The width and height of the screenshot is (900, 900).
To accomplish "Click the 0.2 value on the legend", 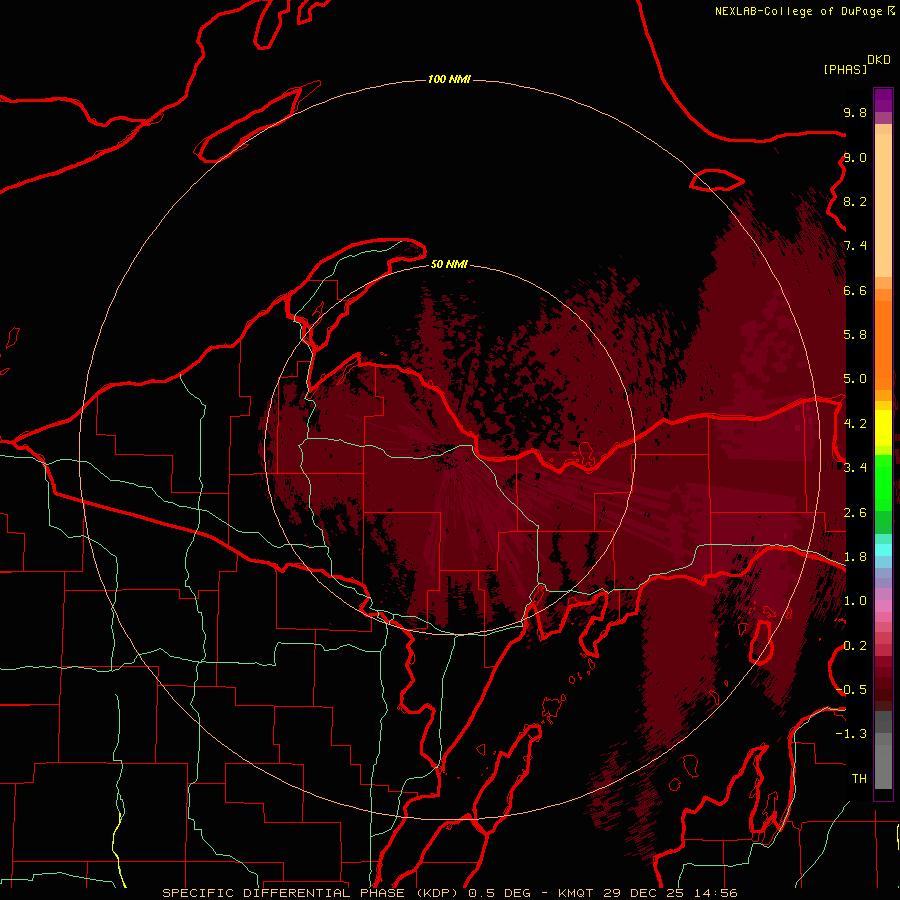I will pos(855,645).
